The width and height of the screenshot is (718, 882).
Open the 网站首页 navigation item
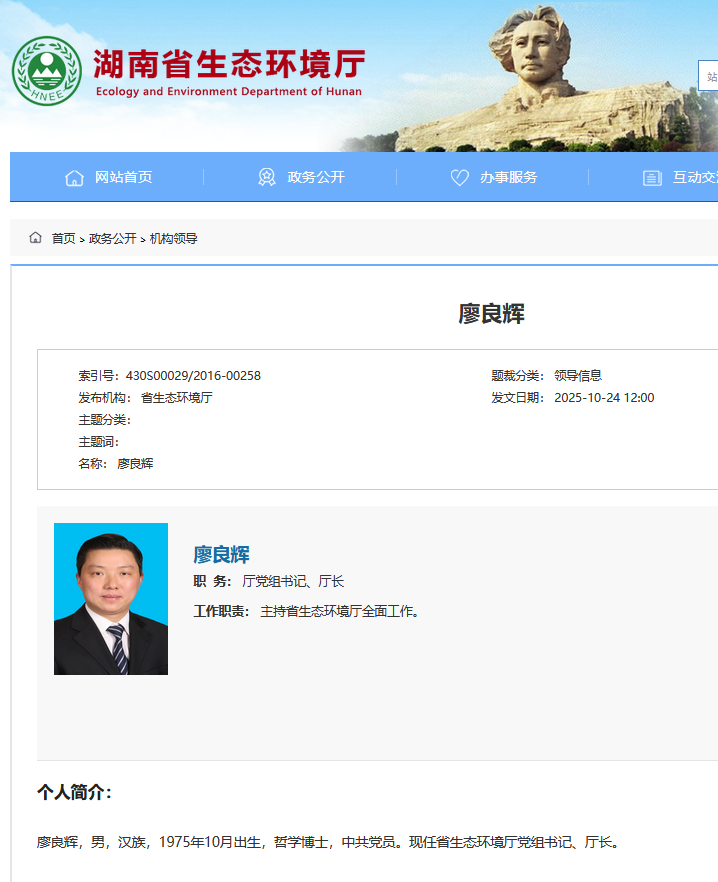tap(123, 177)
